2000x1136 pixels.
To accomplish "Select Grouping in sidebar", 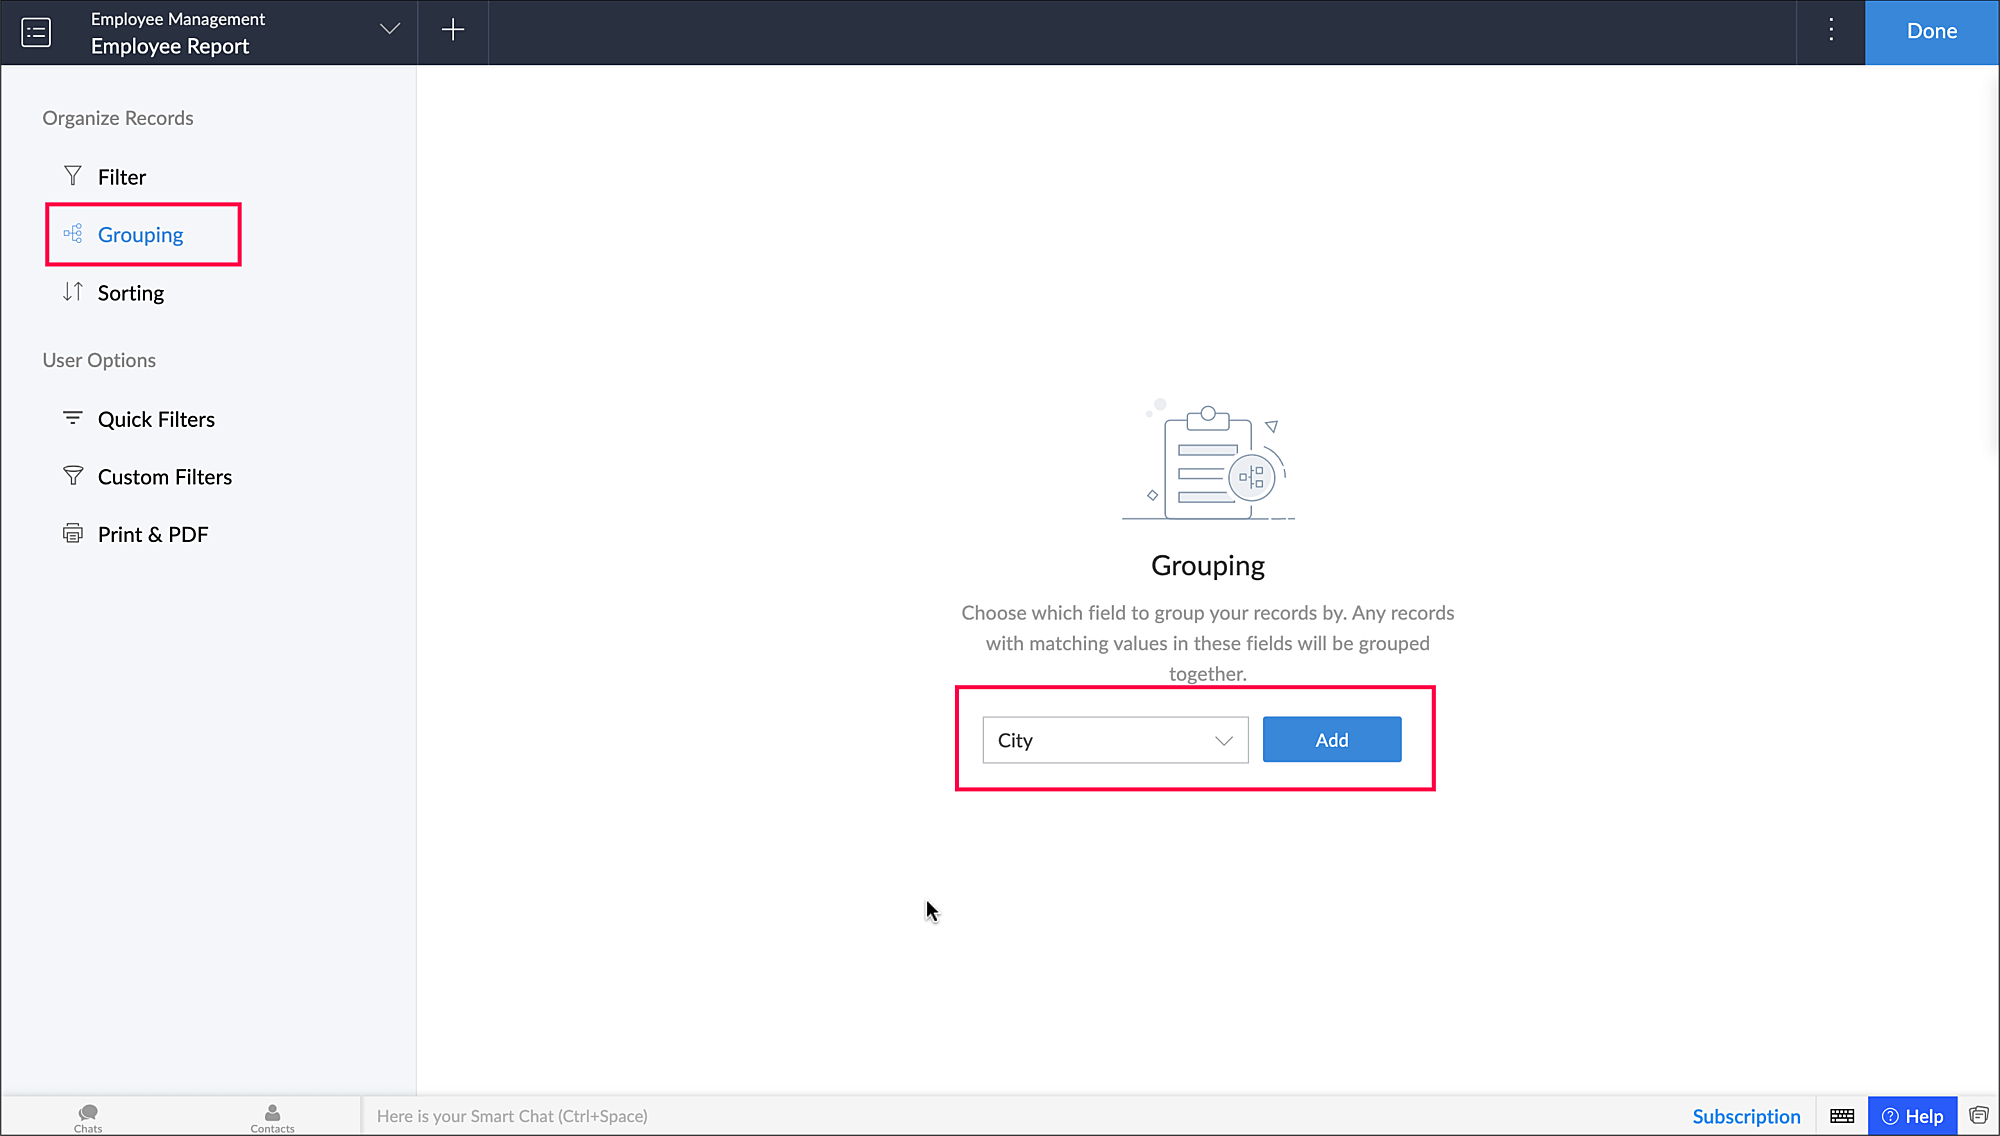I will pyautogui.click(x=141, y=235).
